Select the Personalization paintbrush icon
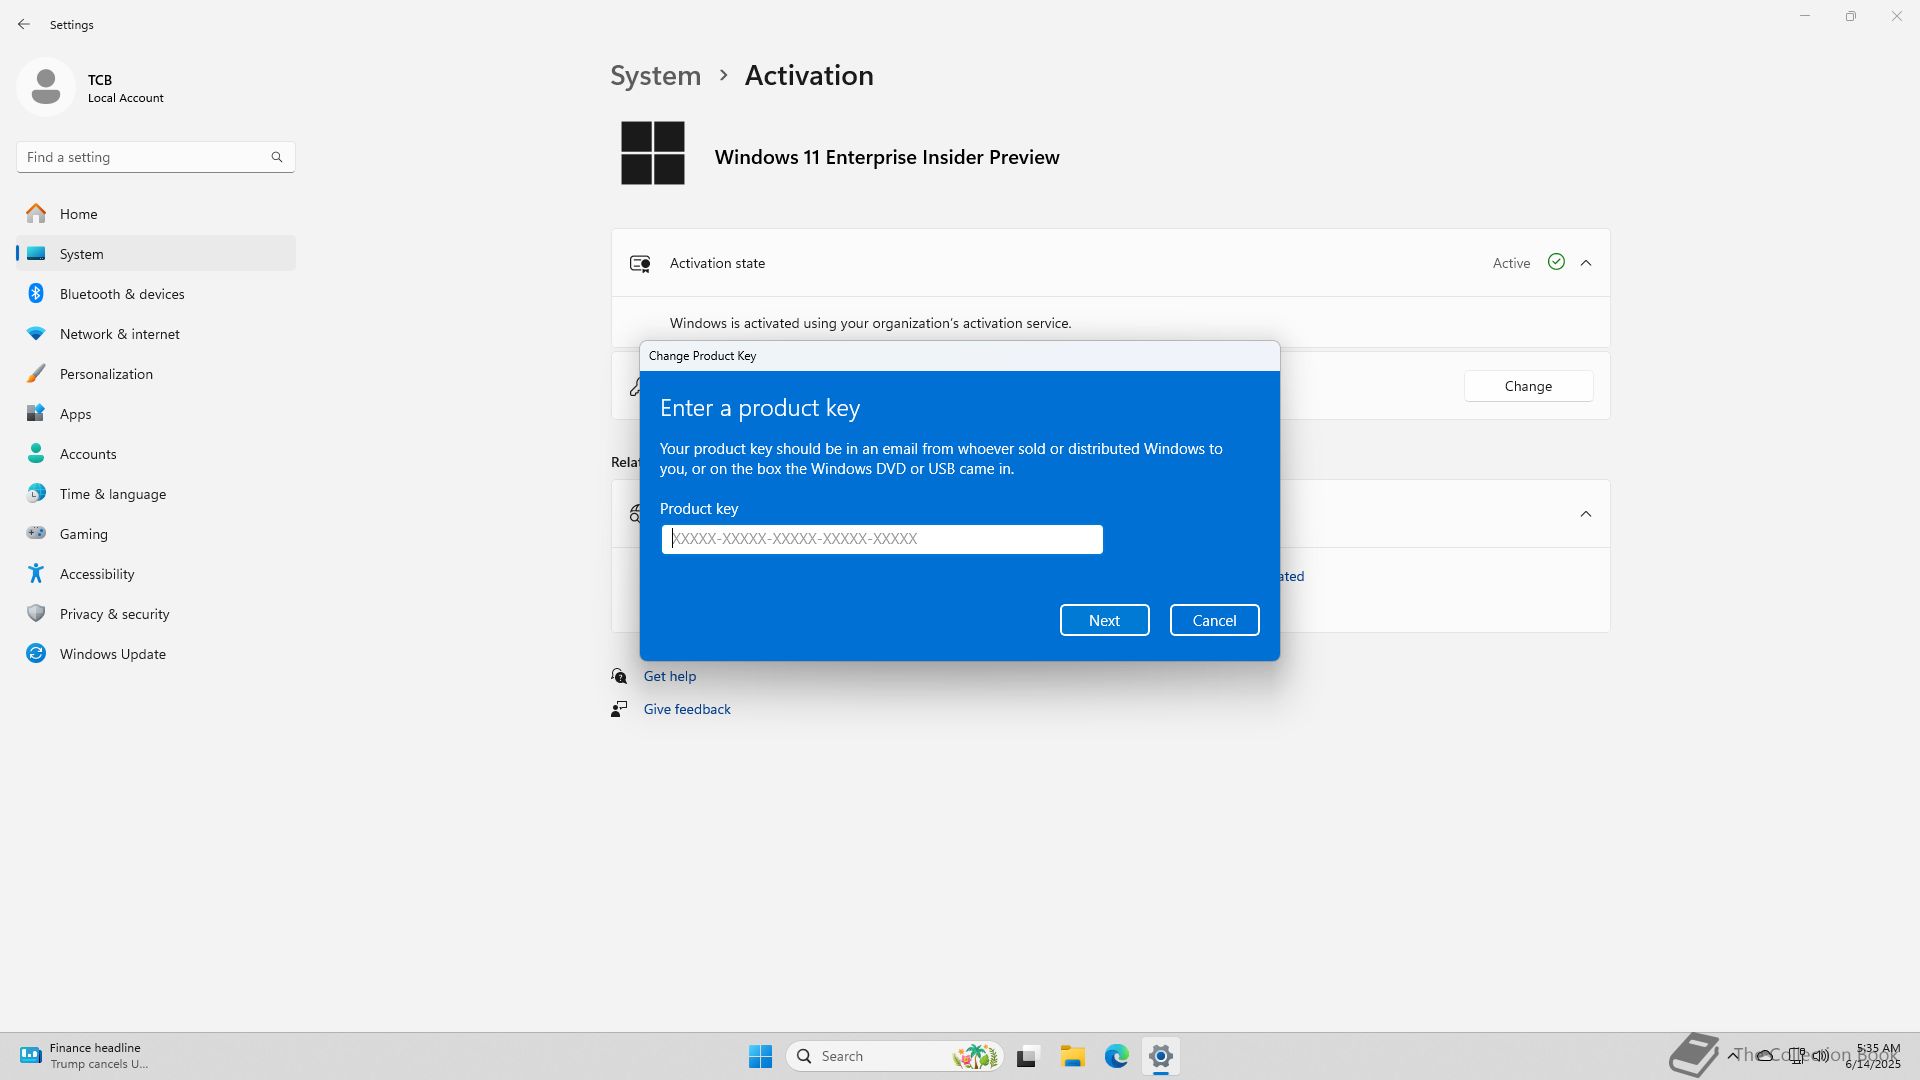Viewport: 1920px width, 1080px height. click(36, 373)
